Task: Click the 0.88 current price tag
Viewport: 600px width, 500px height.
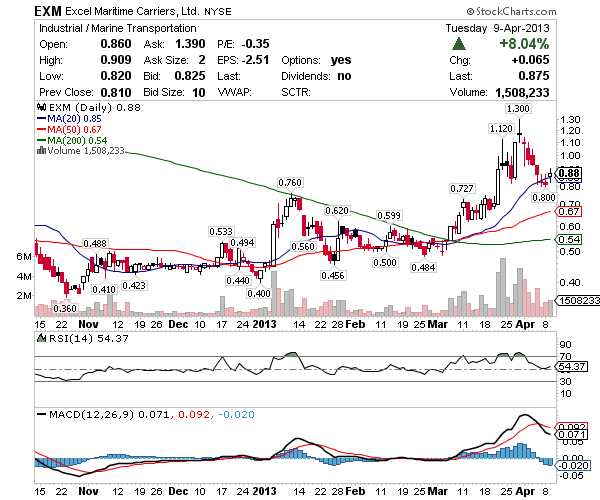Action: [x=570, y=173]
